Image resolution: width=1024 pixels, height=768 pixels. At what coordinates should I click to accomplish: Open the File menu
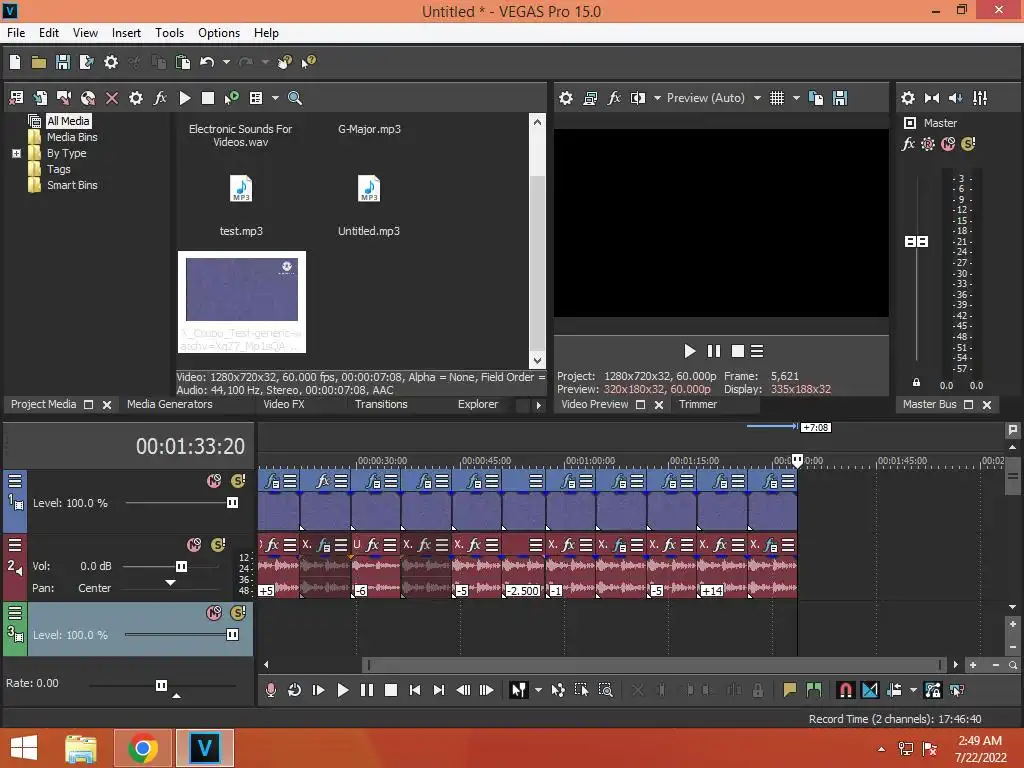(x=16, y=33)
